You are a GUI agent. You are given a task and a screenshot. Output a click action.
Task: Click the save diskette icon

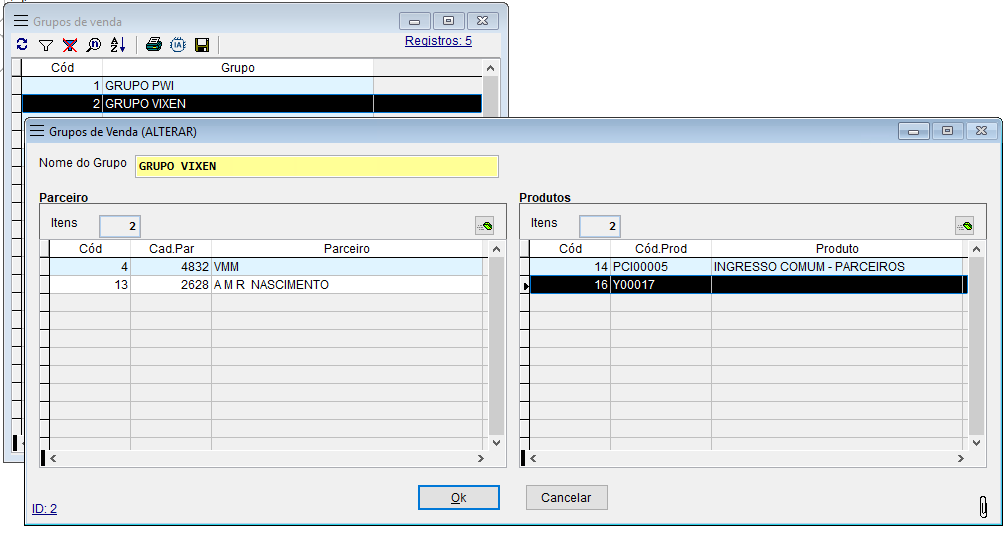click(202, 45)
